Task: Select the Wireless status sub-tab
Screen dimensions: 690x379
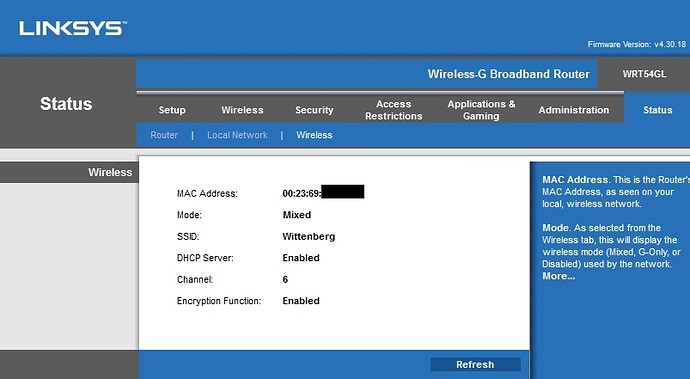Action: point(314,135)
